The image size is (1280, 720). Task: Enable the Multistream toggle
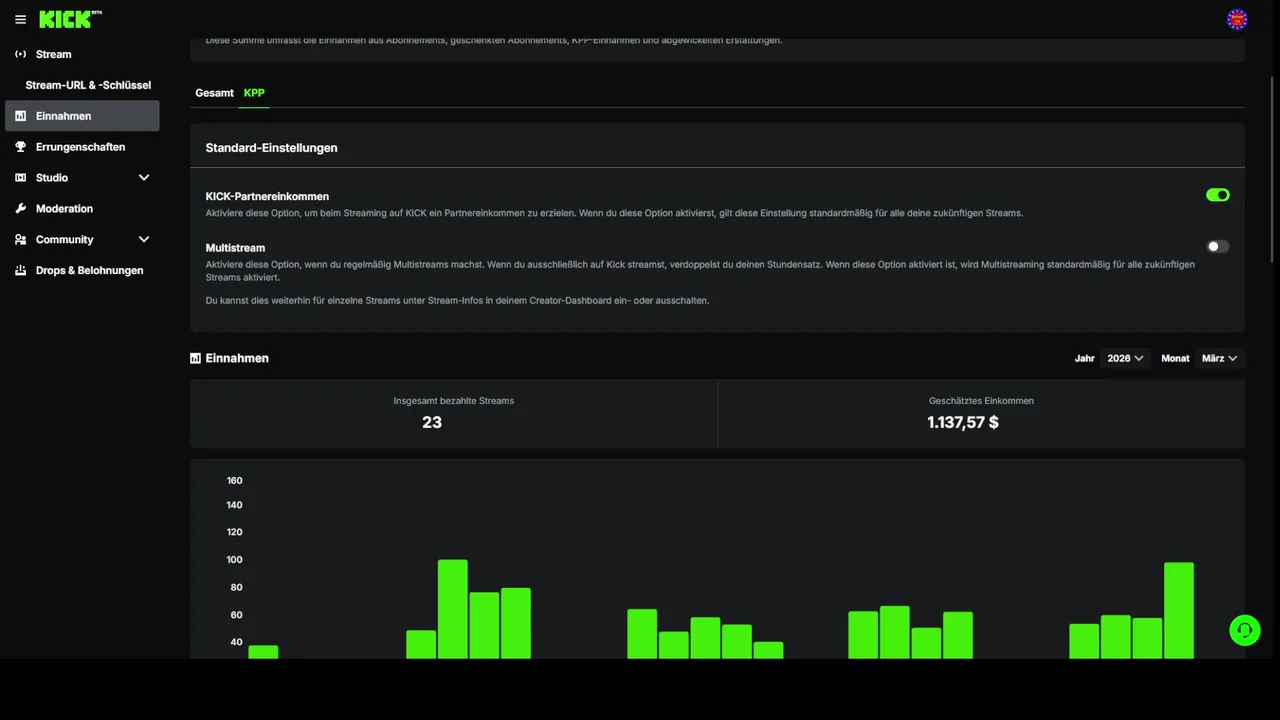[x=1217, y=246]
